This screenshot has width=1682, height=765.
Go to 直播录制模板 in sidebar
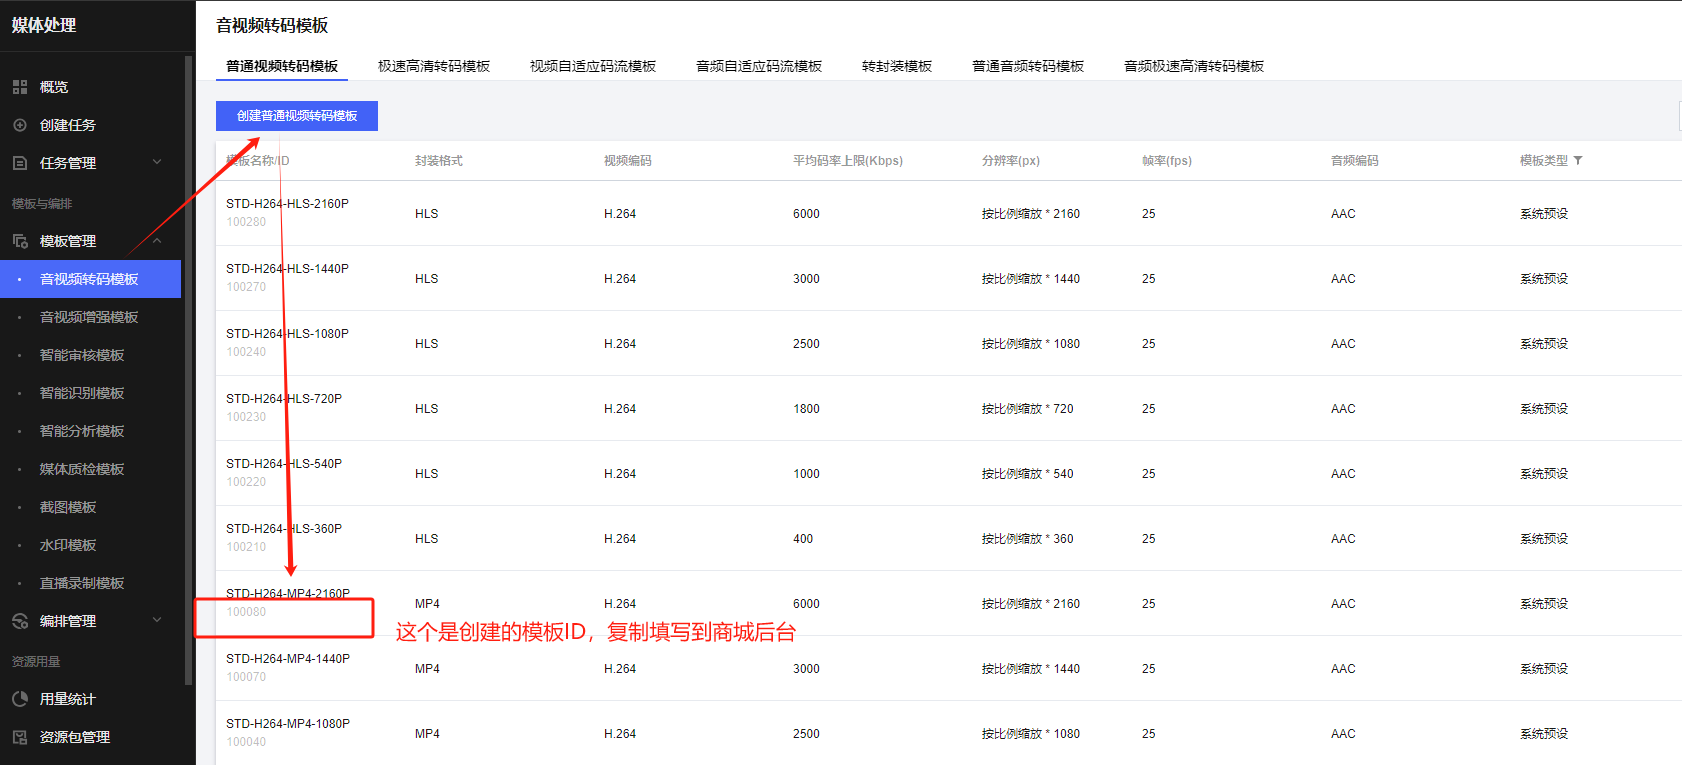pos(82,583)
